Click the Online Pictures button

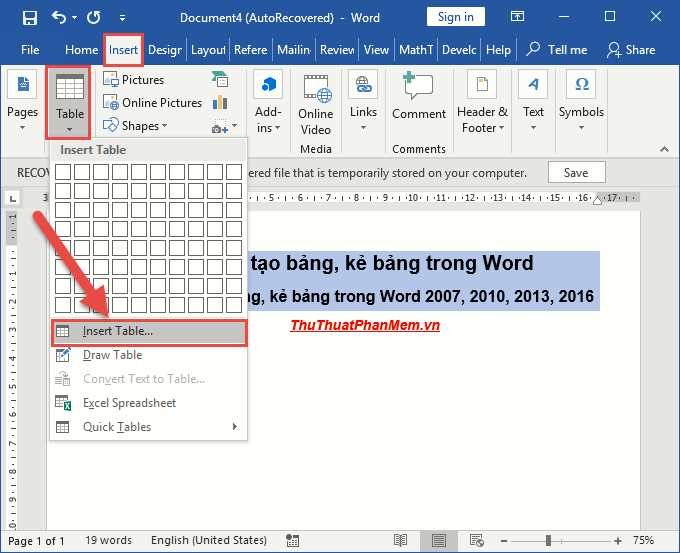(x=153, y=103)
